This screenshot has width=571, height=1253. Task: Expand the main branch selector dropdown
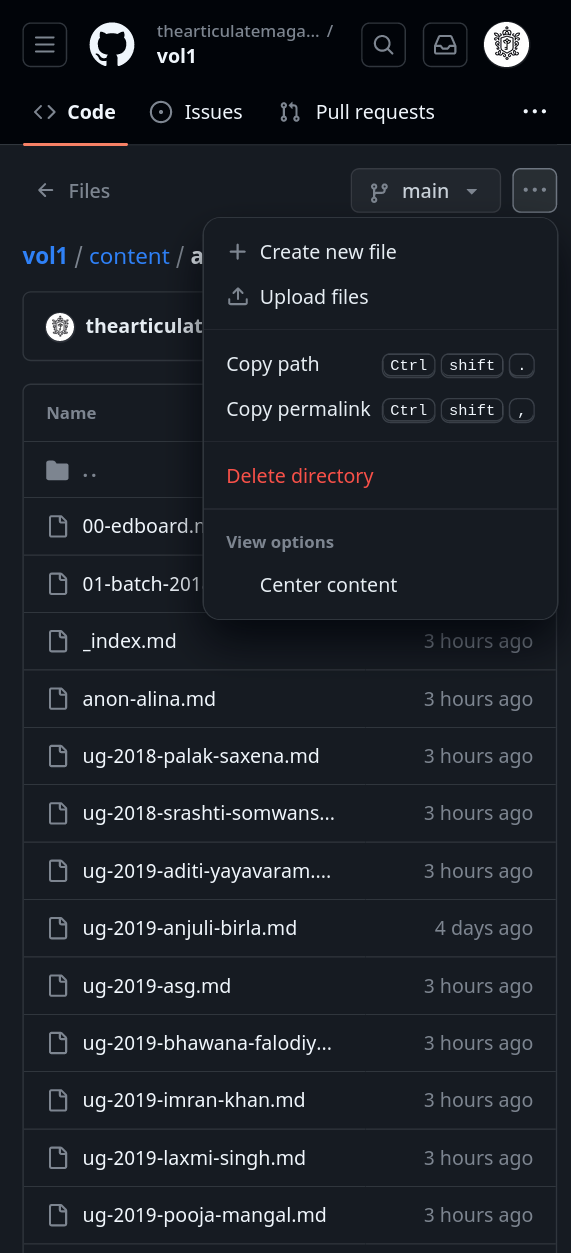(425, 191)
